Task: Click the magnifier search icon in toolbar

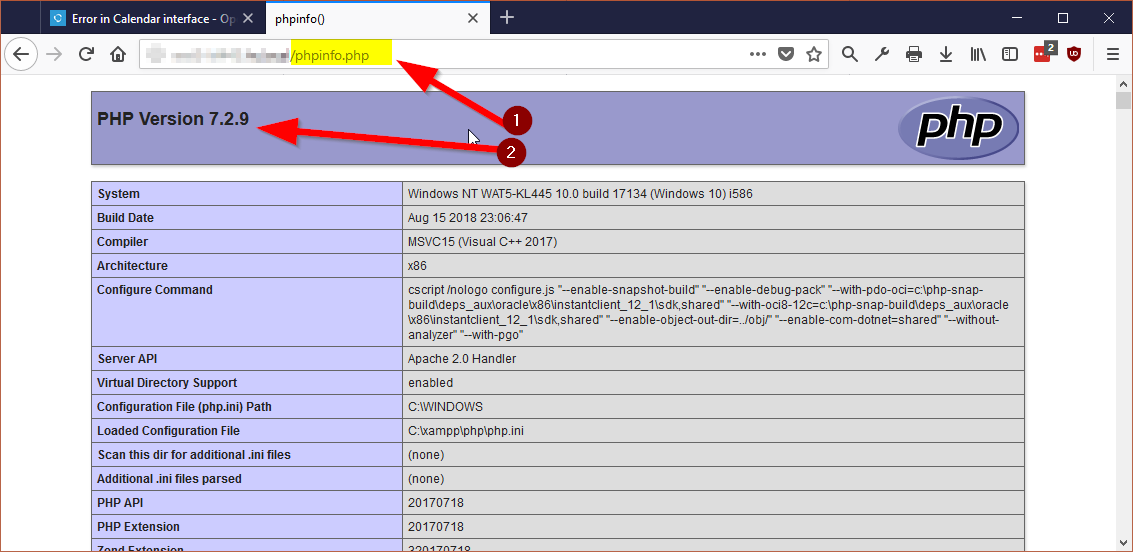Action: 850,54
